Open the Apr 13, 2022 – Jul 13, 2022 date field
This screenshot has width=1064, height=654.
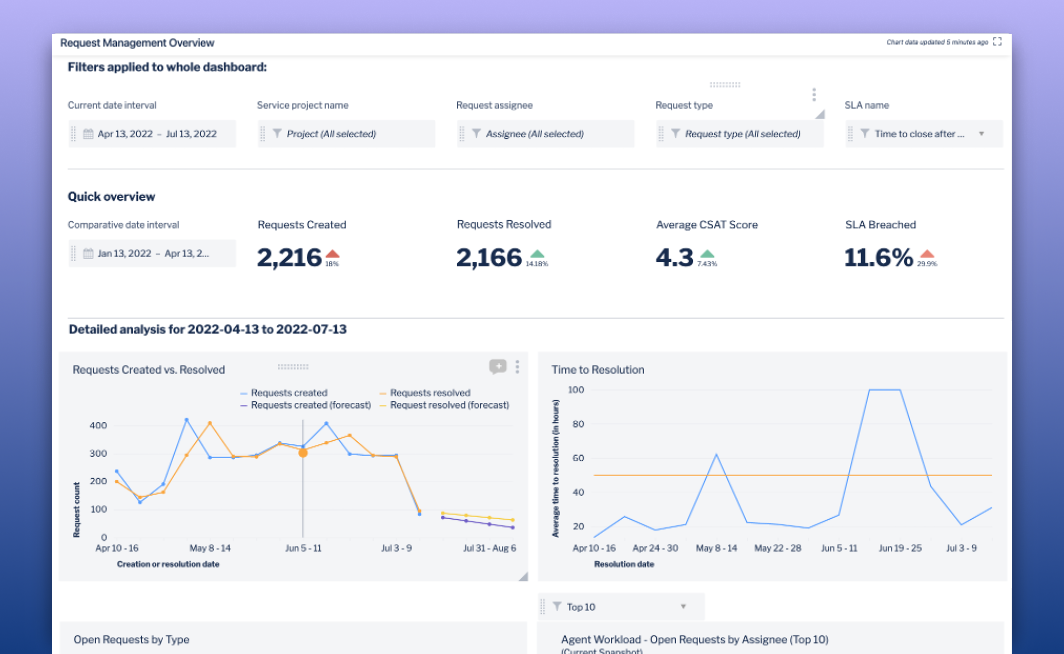pos(152,134)
